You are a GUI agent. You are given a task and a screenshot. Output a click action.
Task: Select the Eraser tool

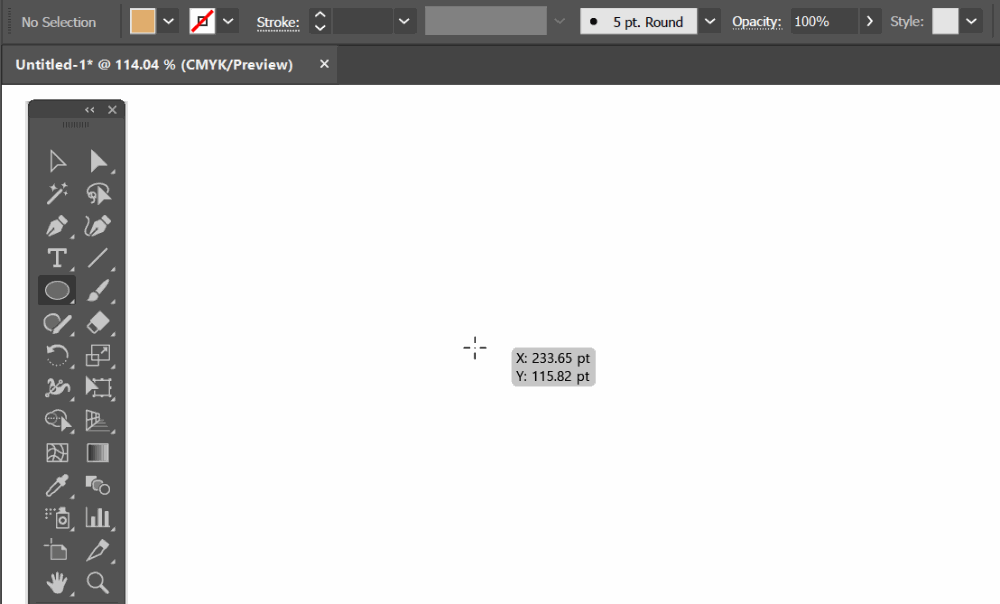point(98,323)
